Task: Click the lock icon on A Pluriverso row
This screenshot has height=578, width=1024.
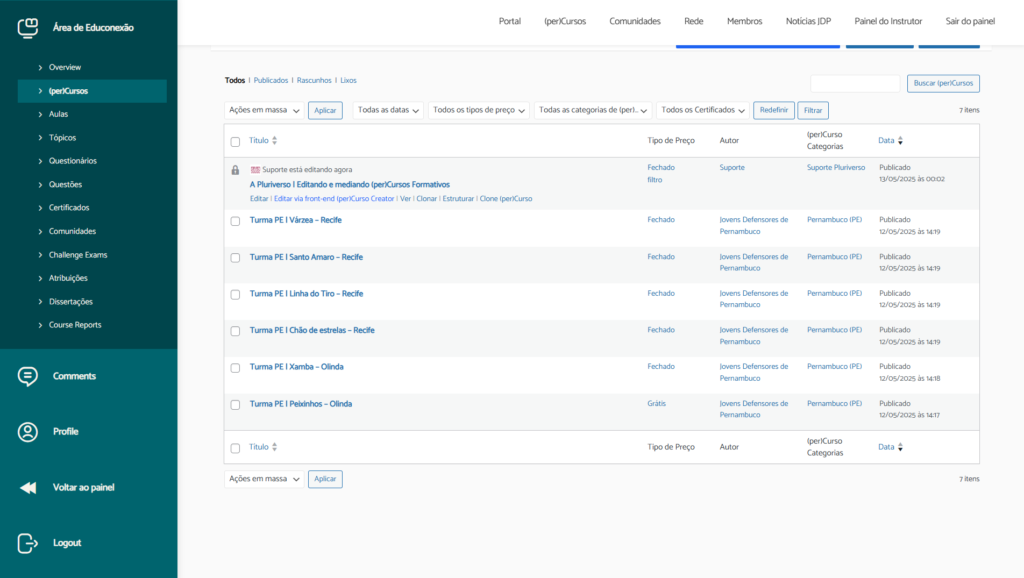Action: click(x=235, y=170)
